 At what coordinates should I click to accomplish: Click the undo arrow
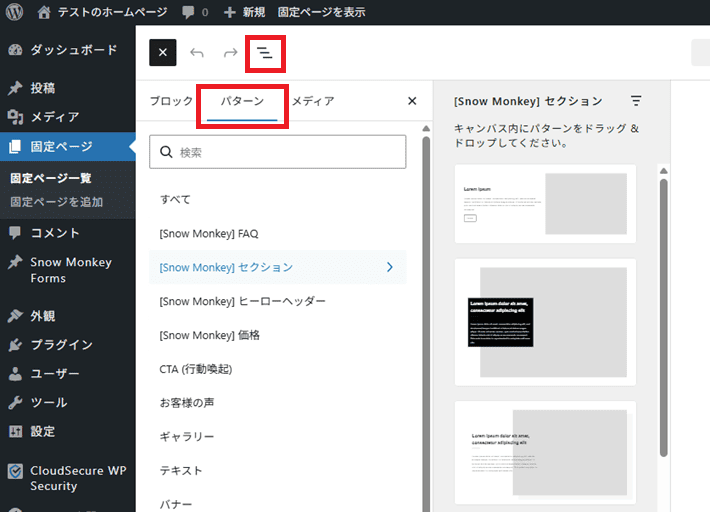coord(197,53)
